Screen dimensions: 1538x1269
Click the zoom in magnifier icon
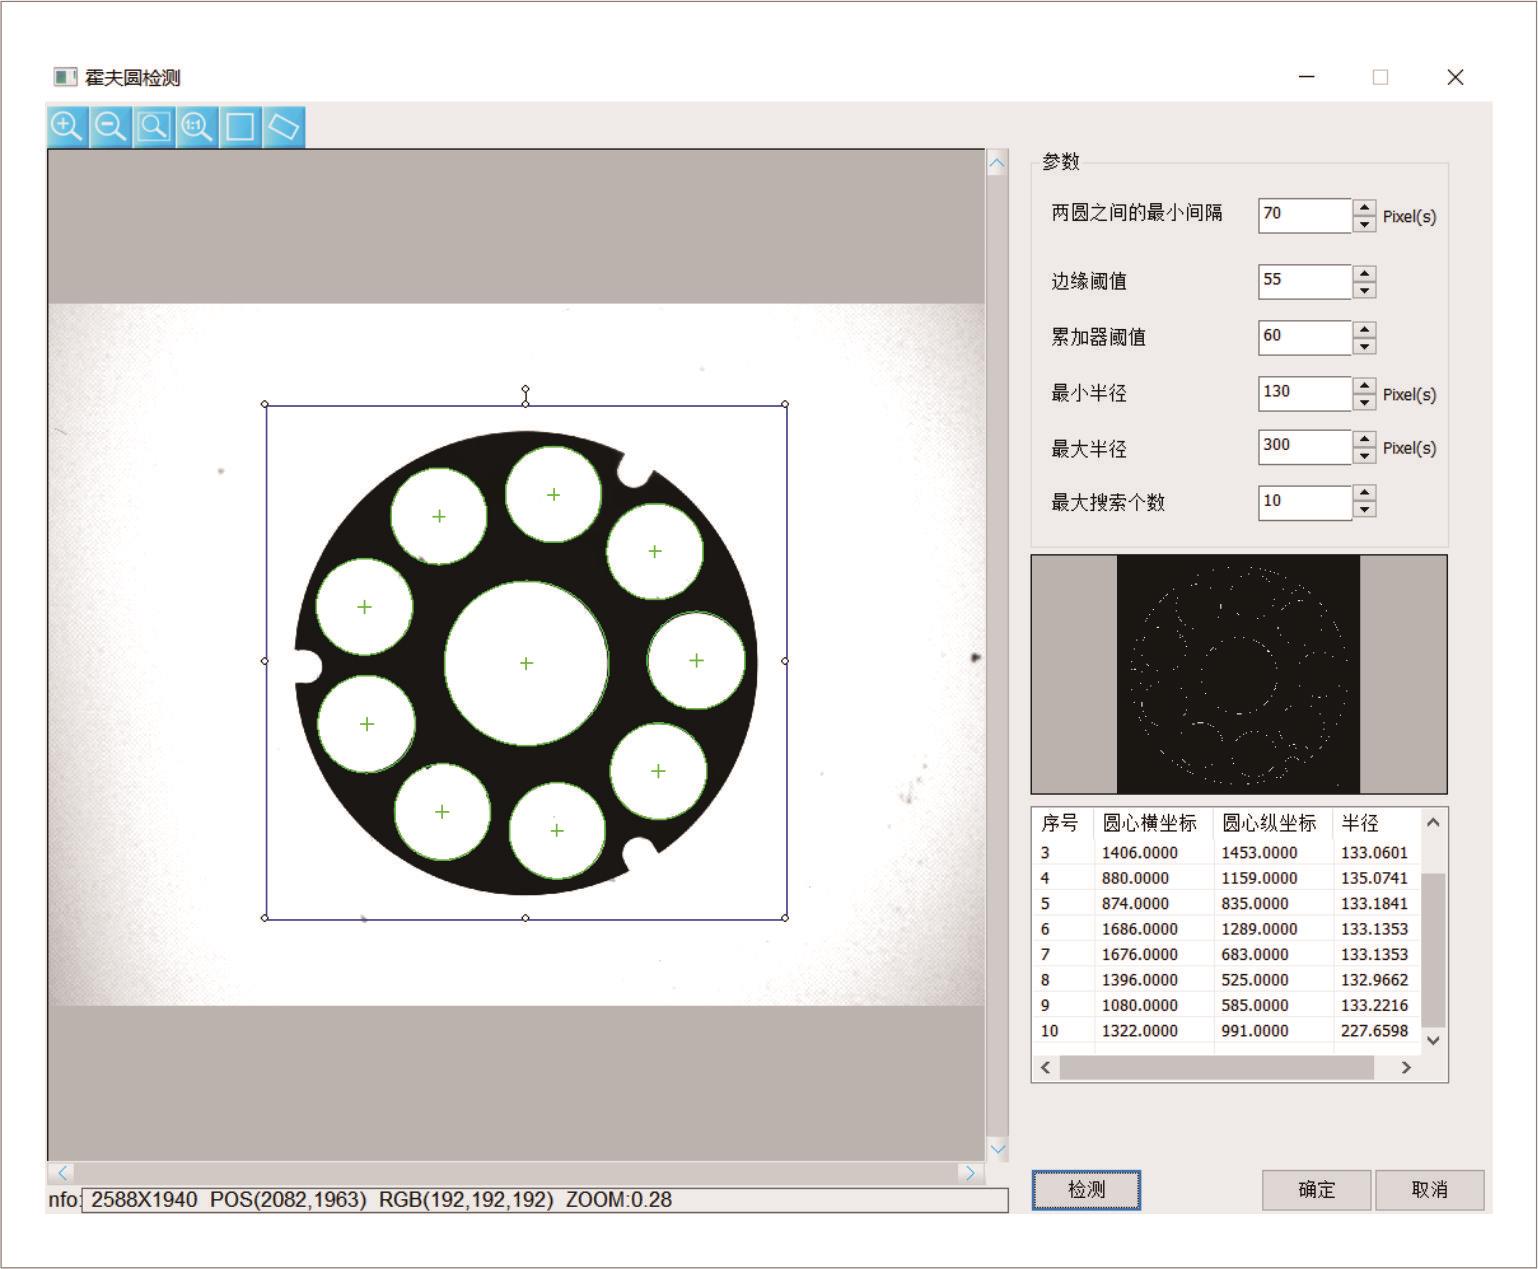pos(67,127)
